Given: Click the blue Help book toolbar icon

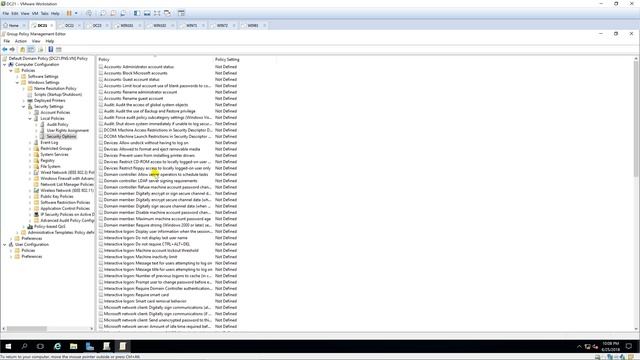Looking at the screenshot, I should [51, 49].
